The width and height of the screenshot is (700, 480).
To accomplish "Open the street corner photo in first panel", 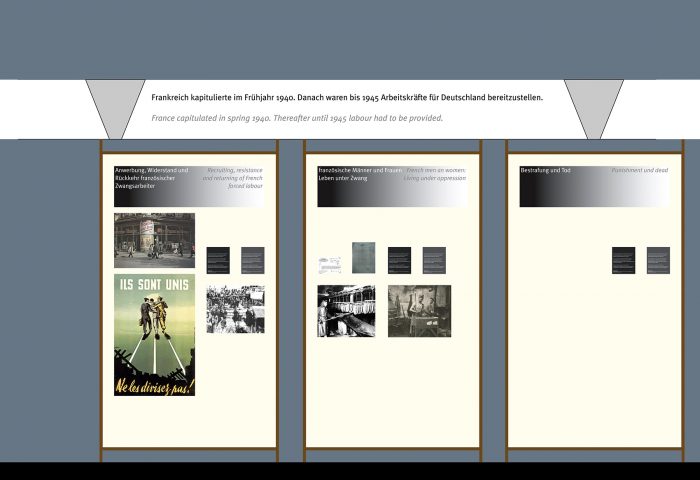I will [x=154, y=240].
